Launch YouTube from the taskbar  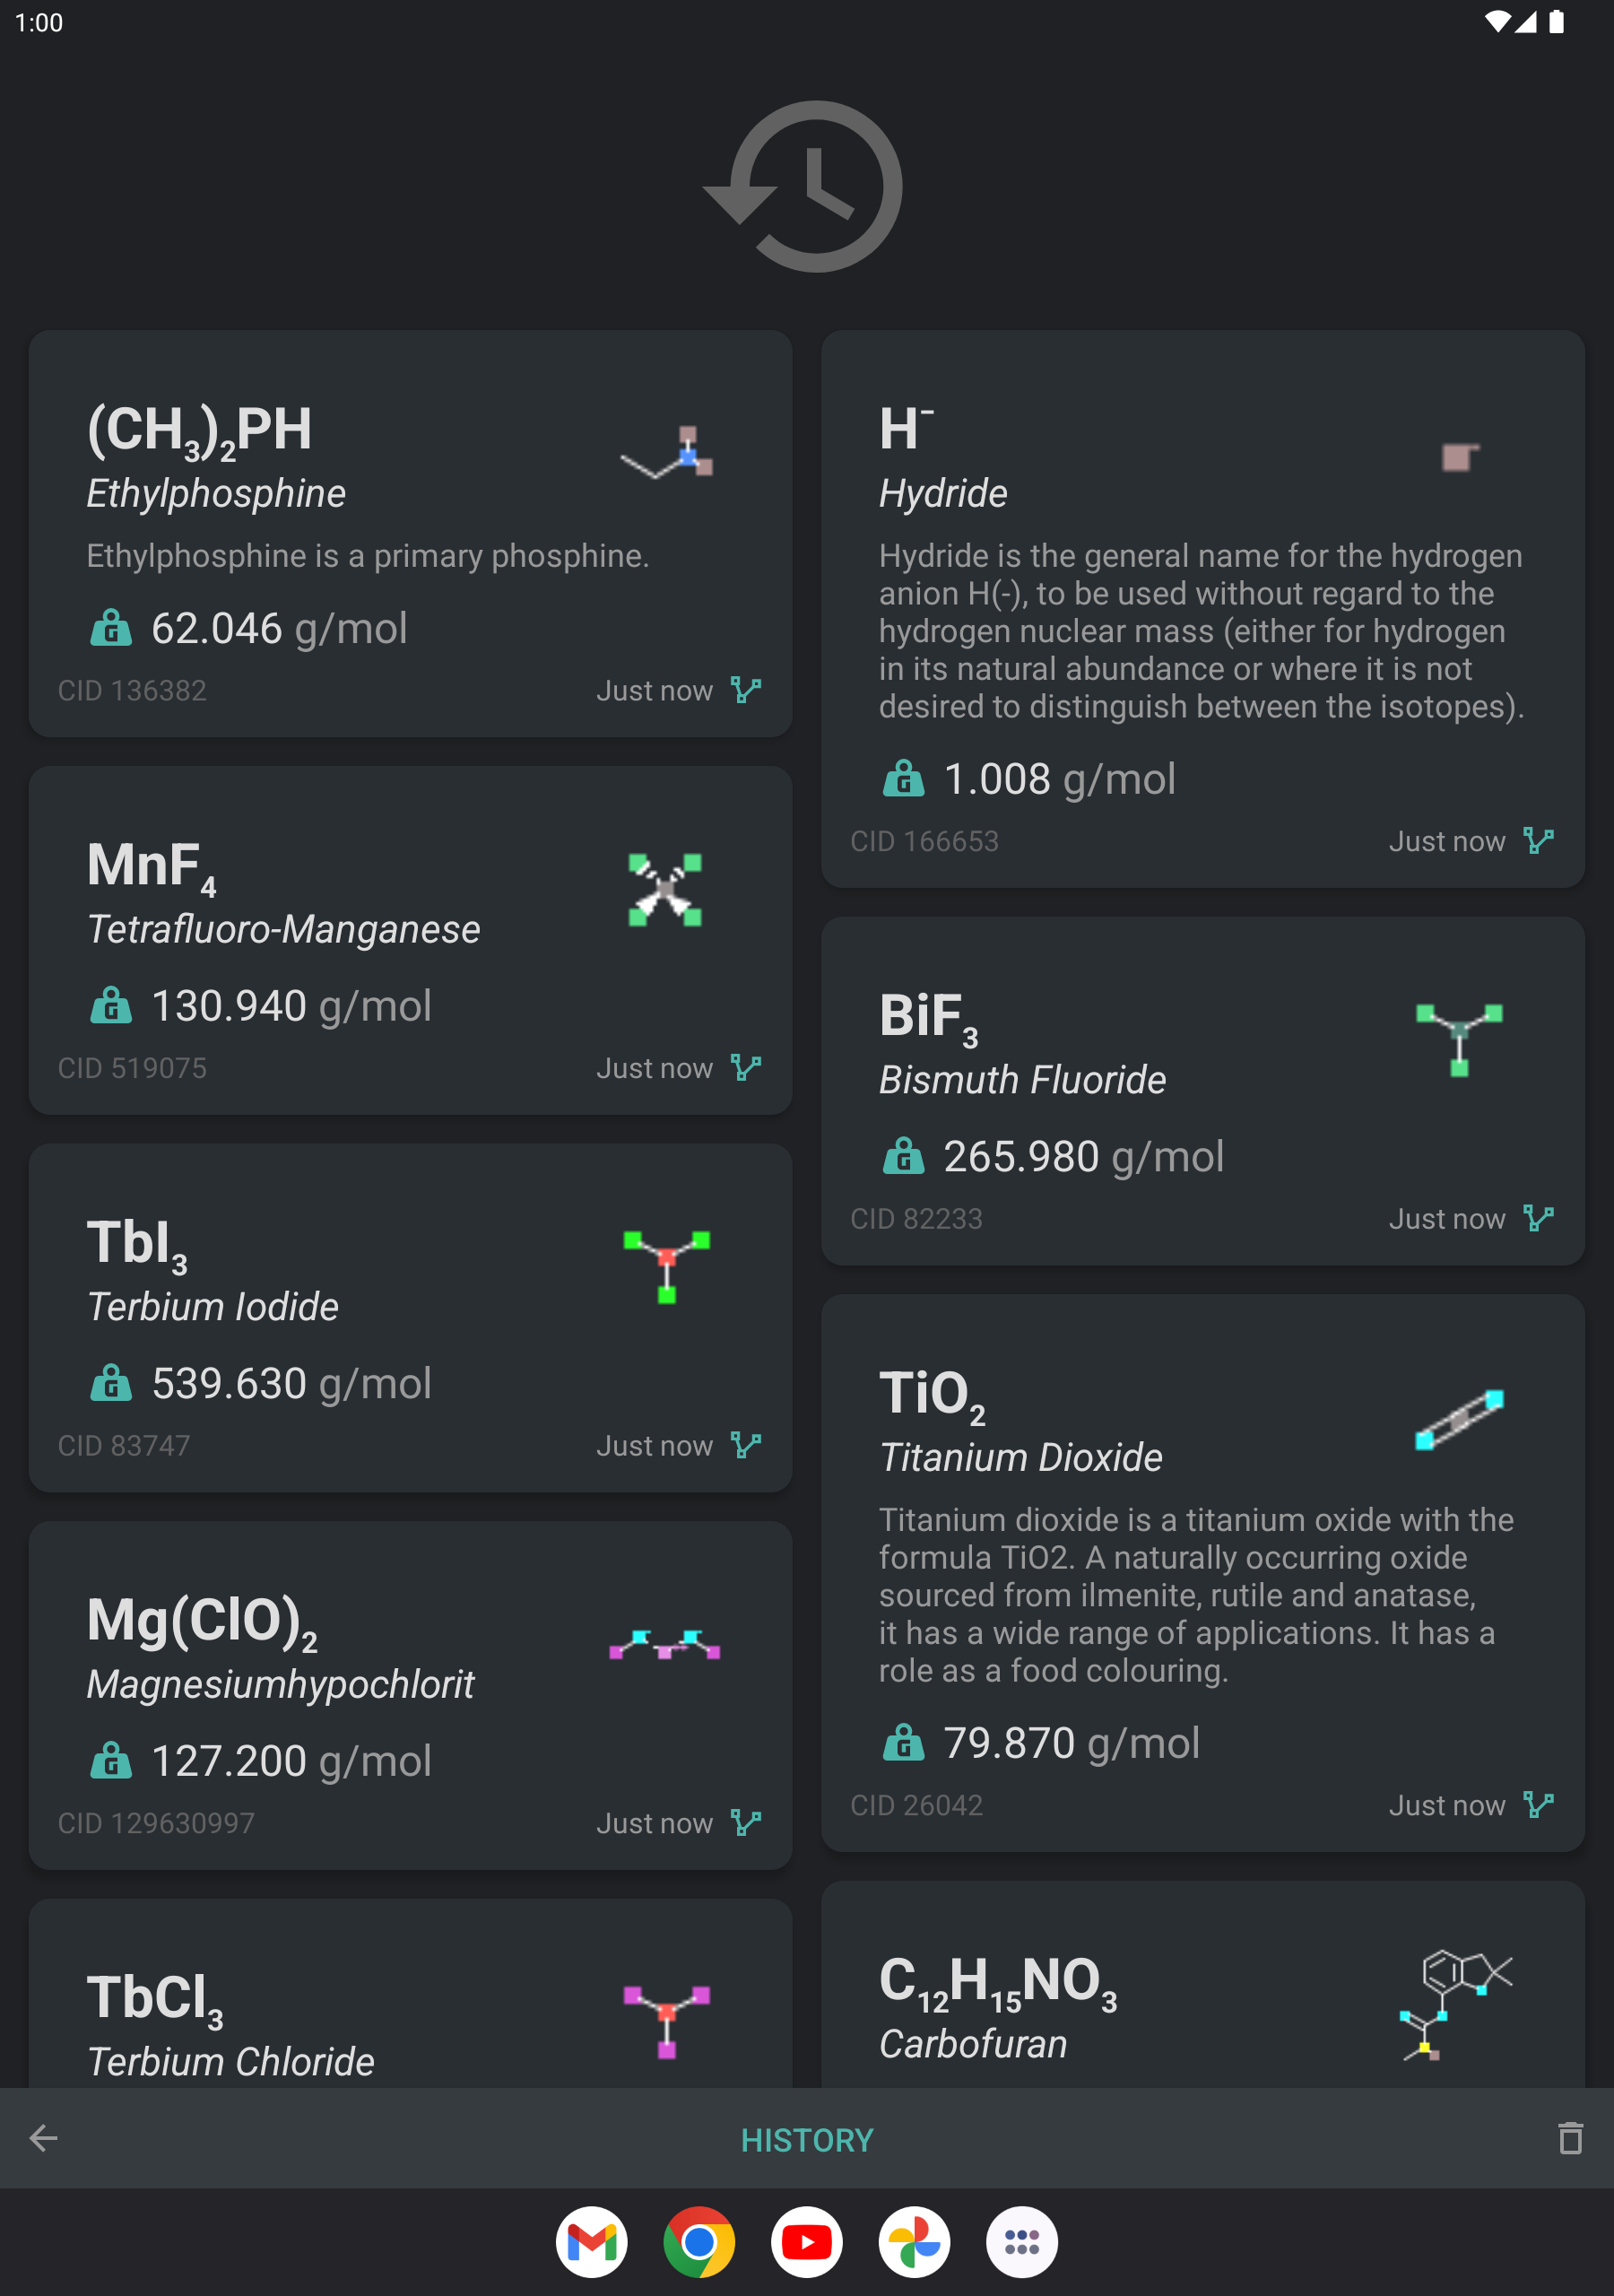tap(807, 2242)
